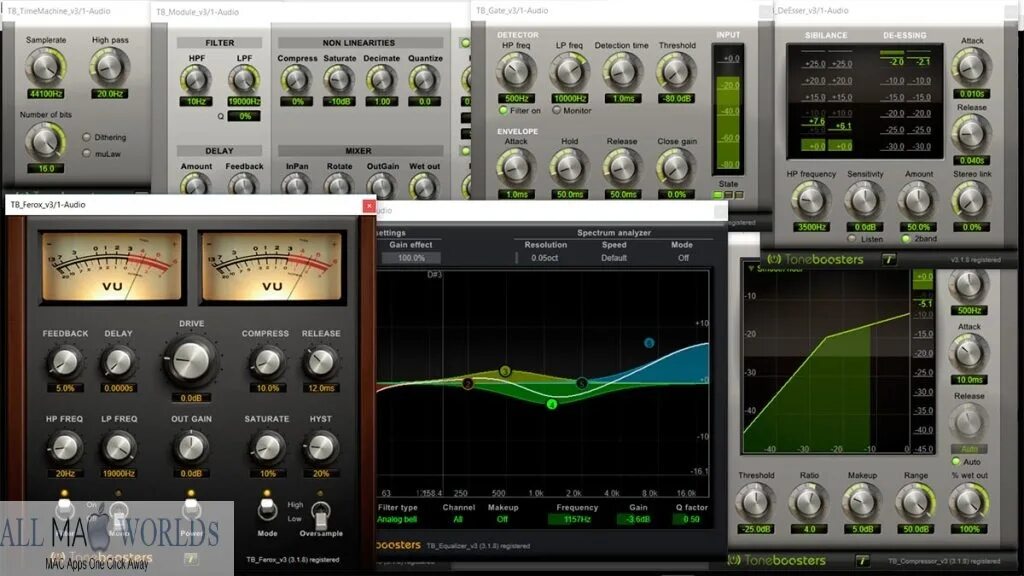Click the Gain -3.6dB value in Equalizer
The image size is (1024, 576).
coord(638,519)
